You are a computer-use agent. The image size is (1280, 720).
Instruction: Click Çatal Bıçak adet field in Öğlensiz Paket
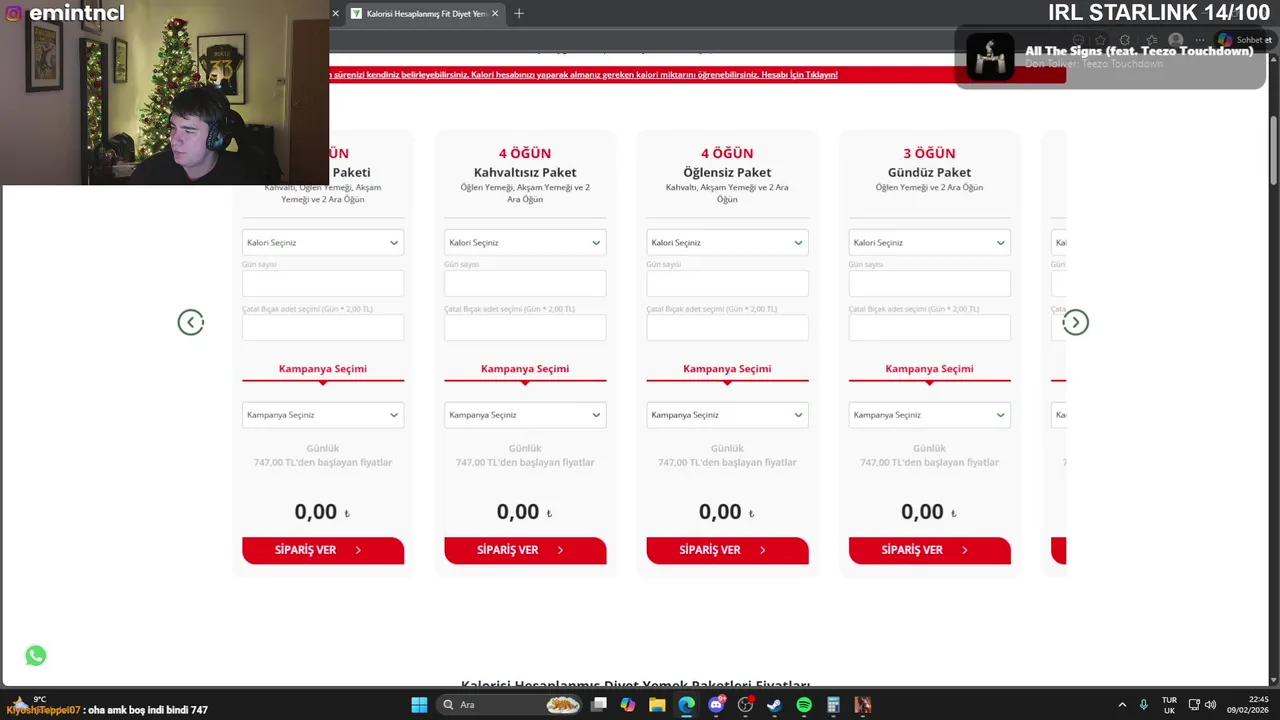tap(727, 328)
